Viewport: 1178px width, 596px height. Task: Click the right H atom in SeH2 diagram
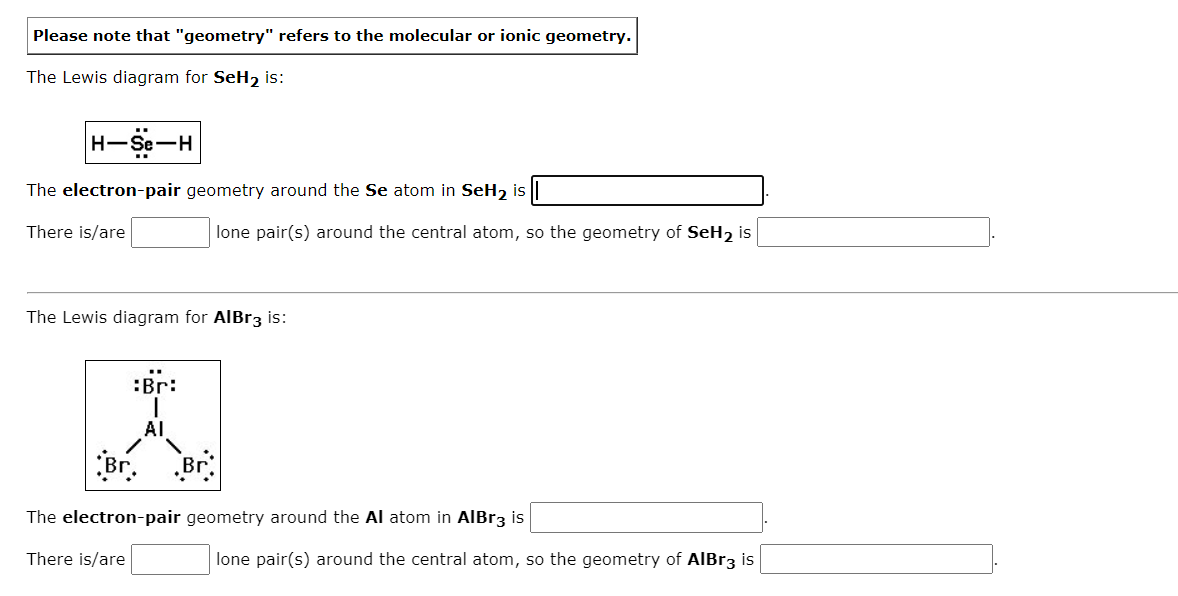pos(185,142)
